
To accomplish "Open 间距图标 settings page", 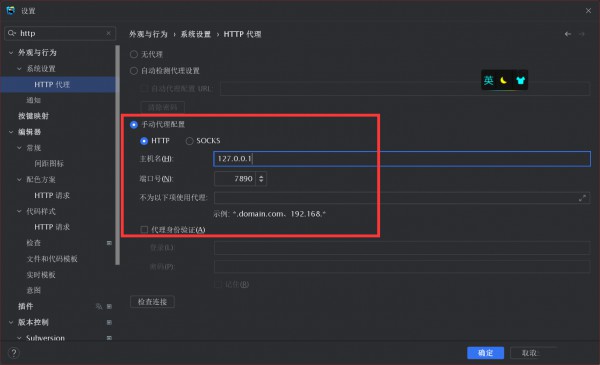I will (x=49, y=164).
